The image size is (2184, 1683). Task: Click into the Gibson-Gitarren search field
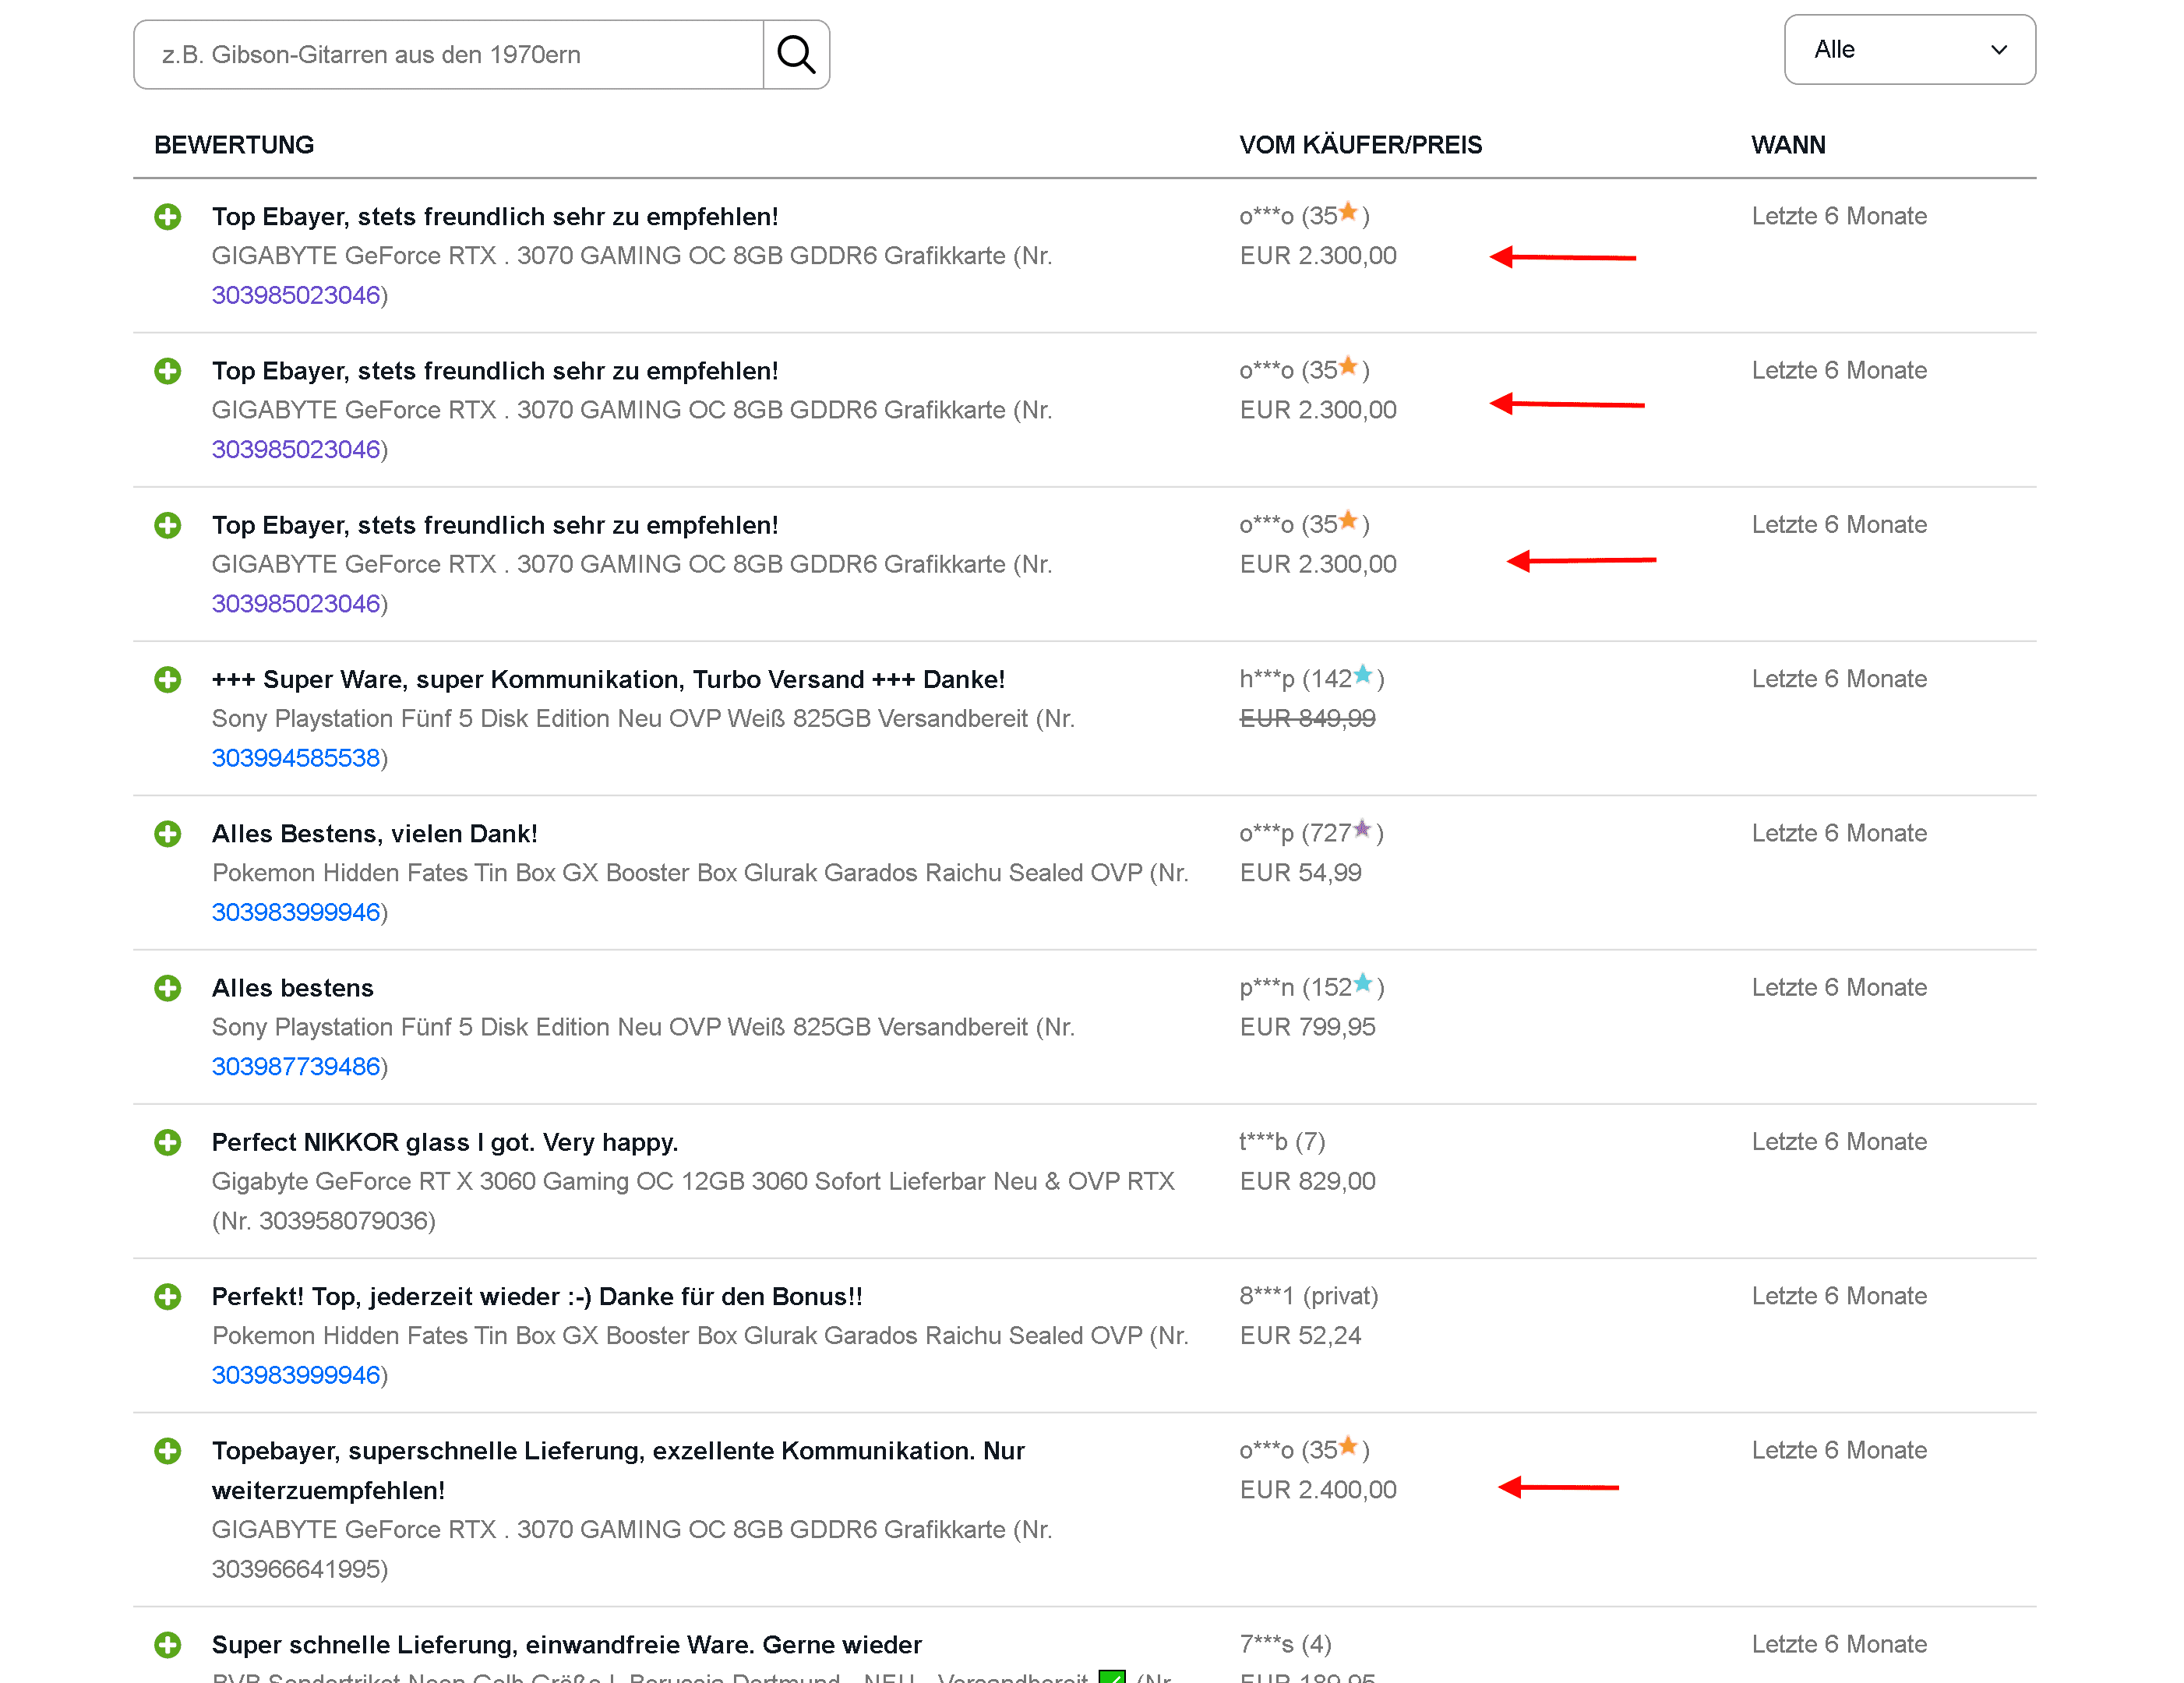pyautogui.click(x=449, y=55)
